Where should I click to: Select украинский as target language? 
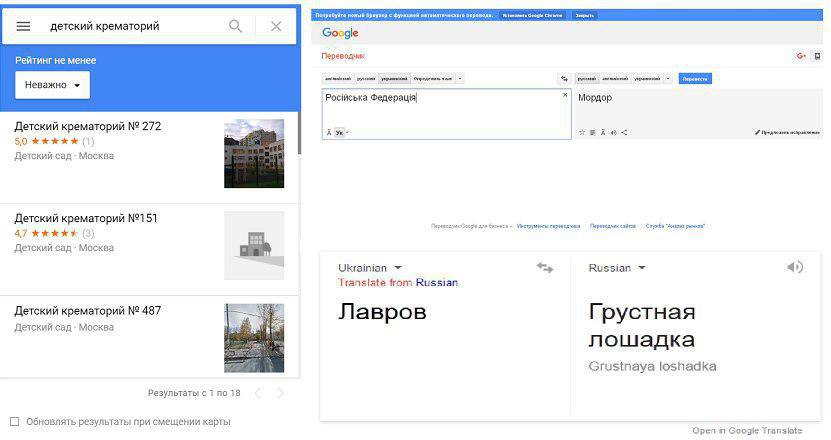tap(647, 79)
